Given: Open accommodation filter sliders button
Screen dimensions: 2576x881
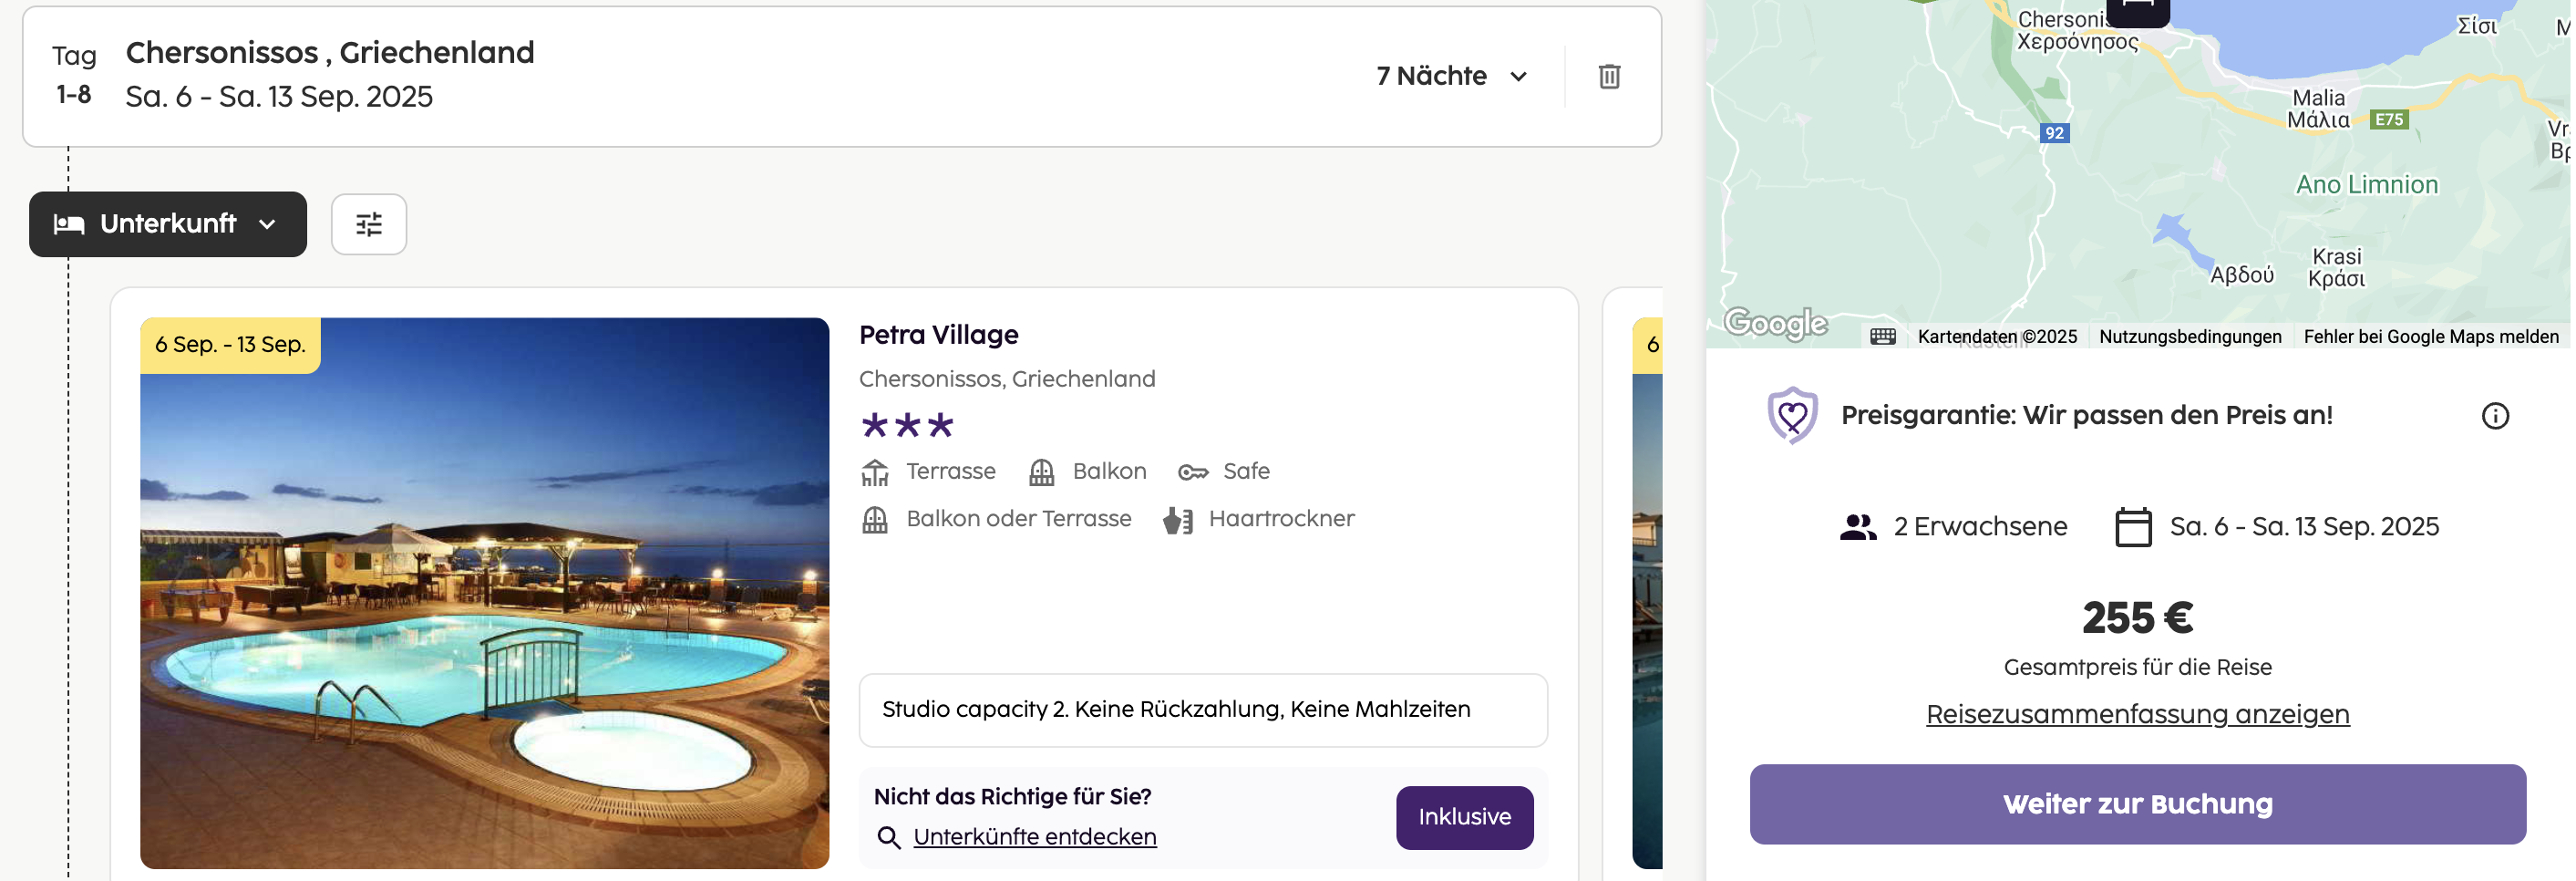Looking at the screenshot, I should click(369, 224).
